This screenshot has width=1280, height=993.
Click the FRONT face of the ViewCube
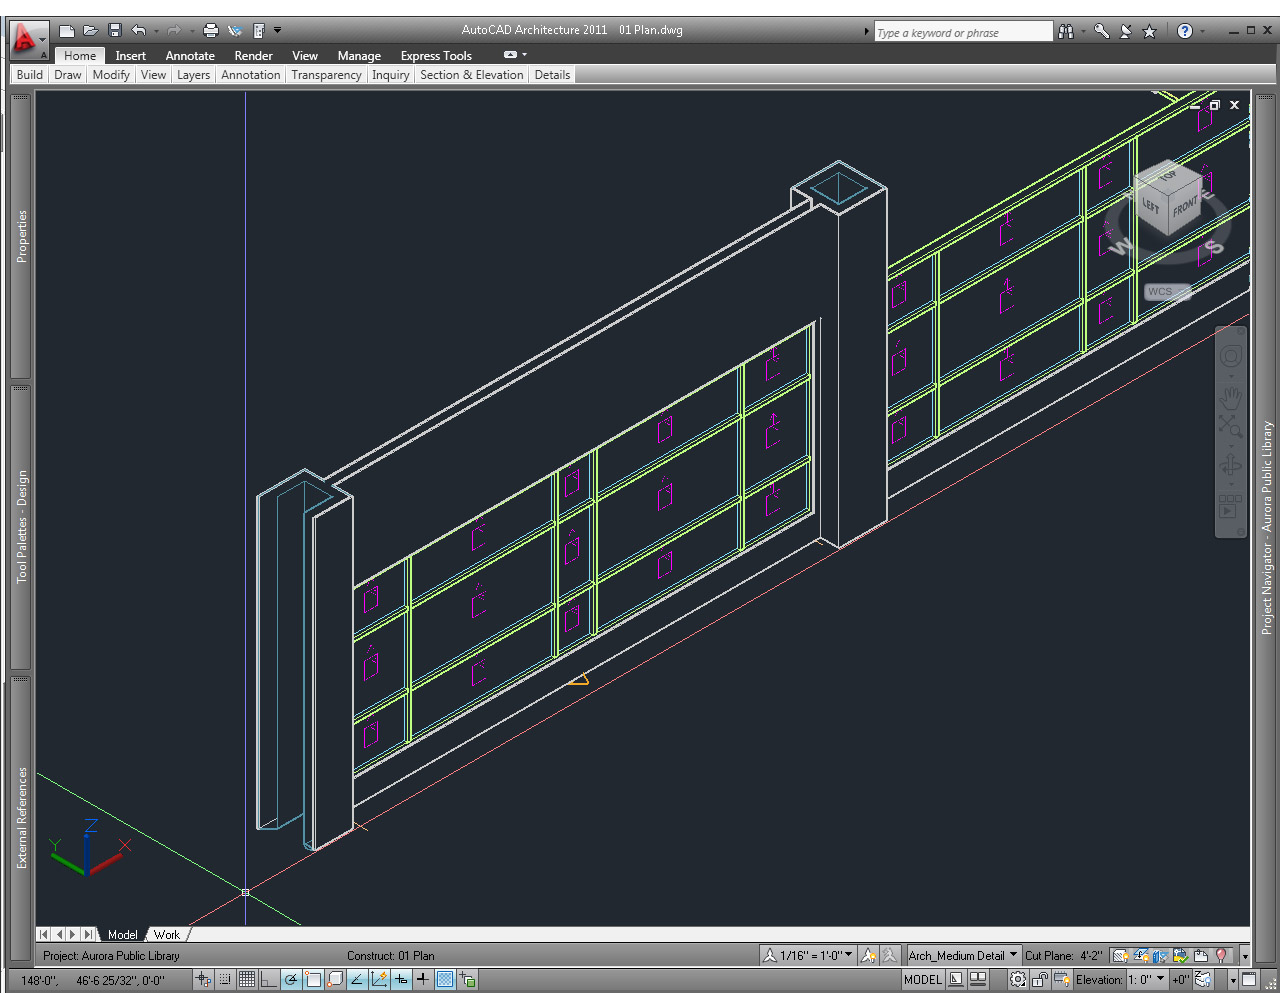[x=1185, y=208]
